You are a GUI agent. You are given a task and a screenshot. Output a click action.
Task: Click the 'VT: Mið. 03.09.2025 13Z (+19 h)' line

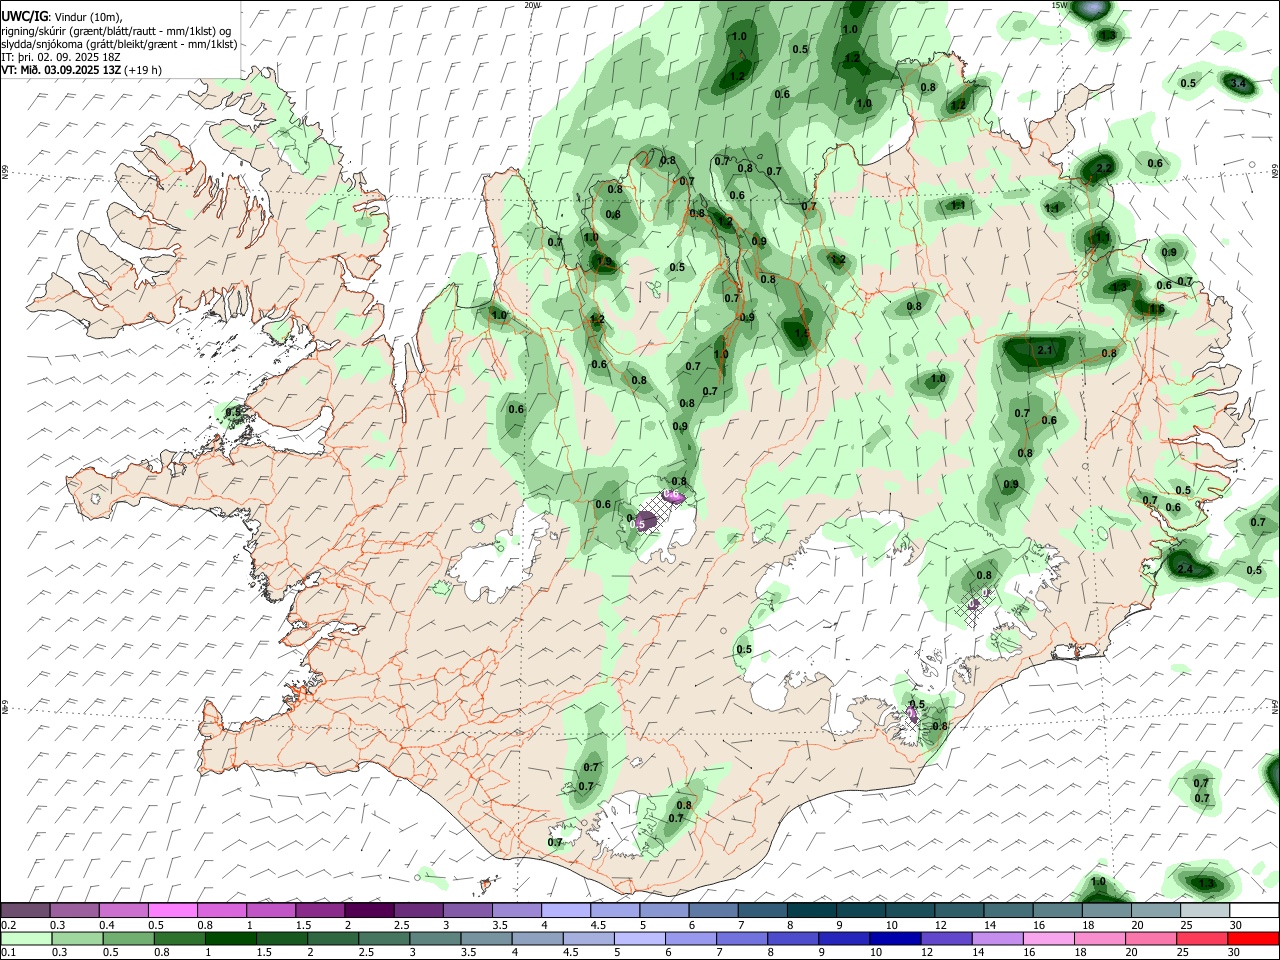click(x=81, y=70)
